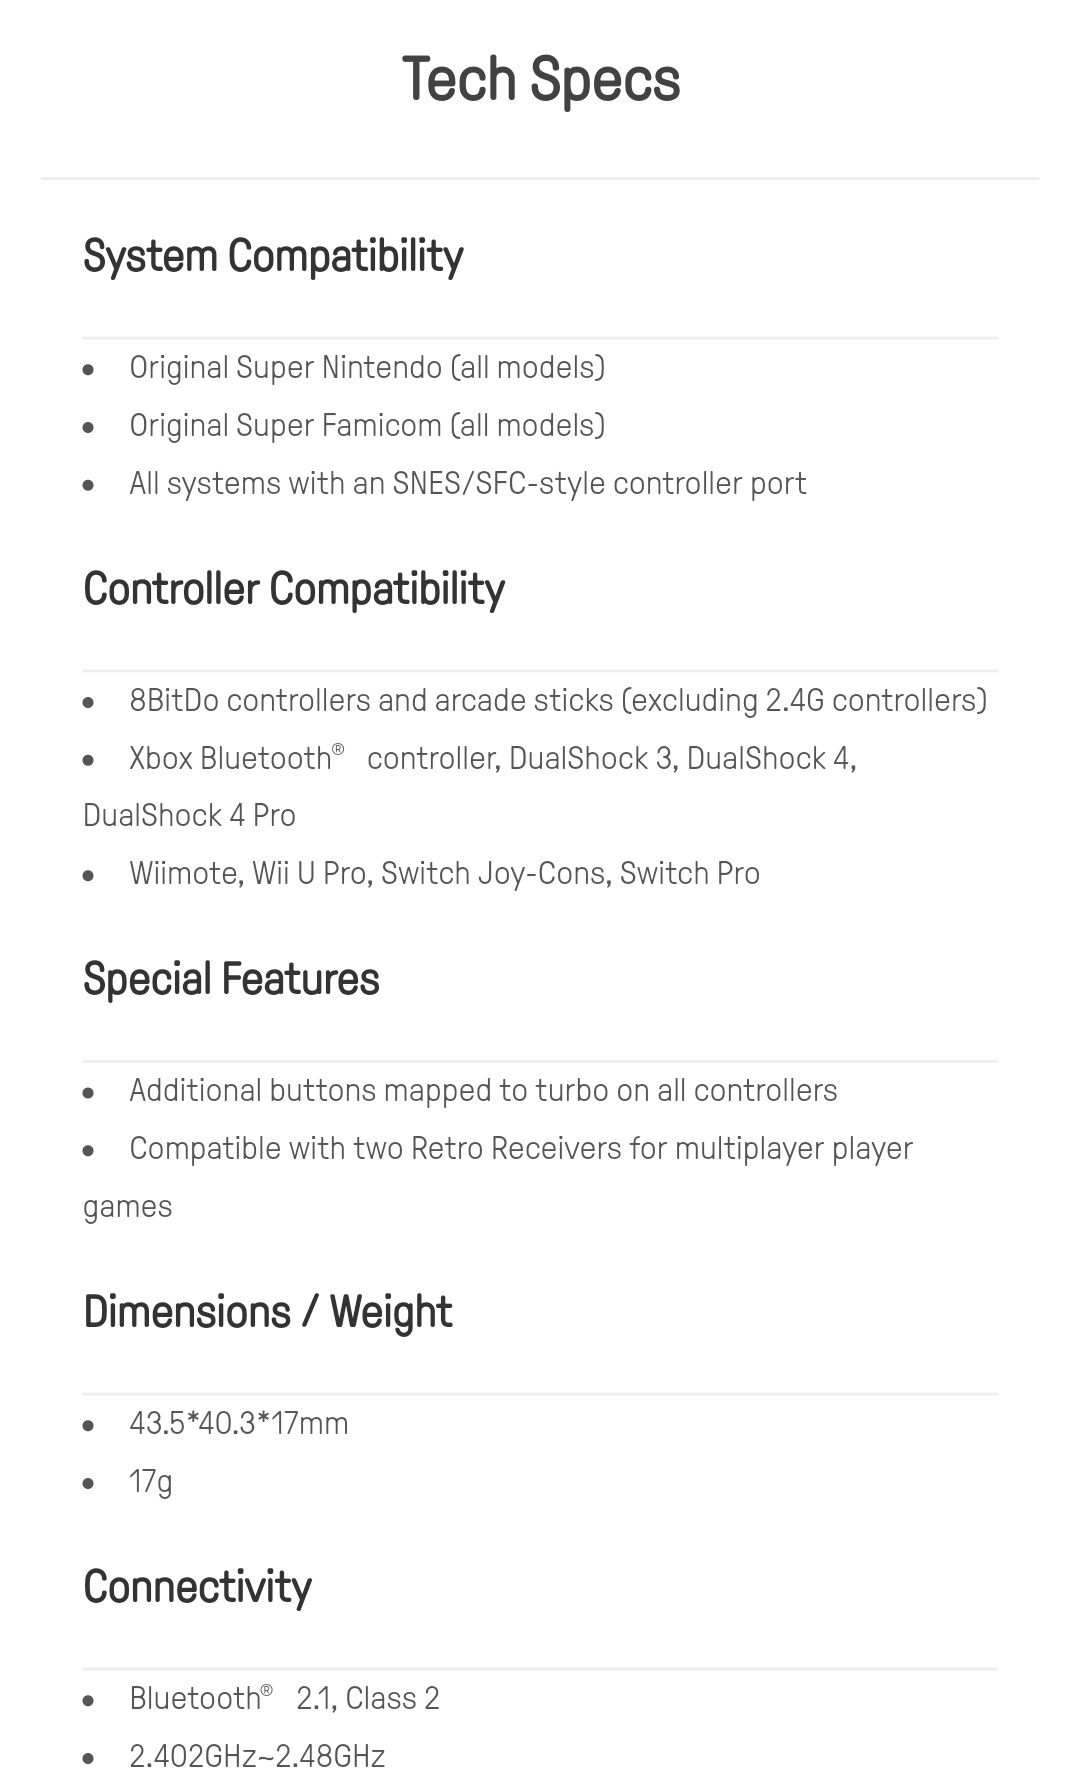
Task: Click the Connectivity heading
Action: (197, 1587)
